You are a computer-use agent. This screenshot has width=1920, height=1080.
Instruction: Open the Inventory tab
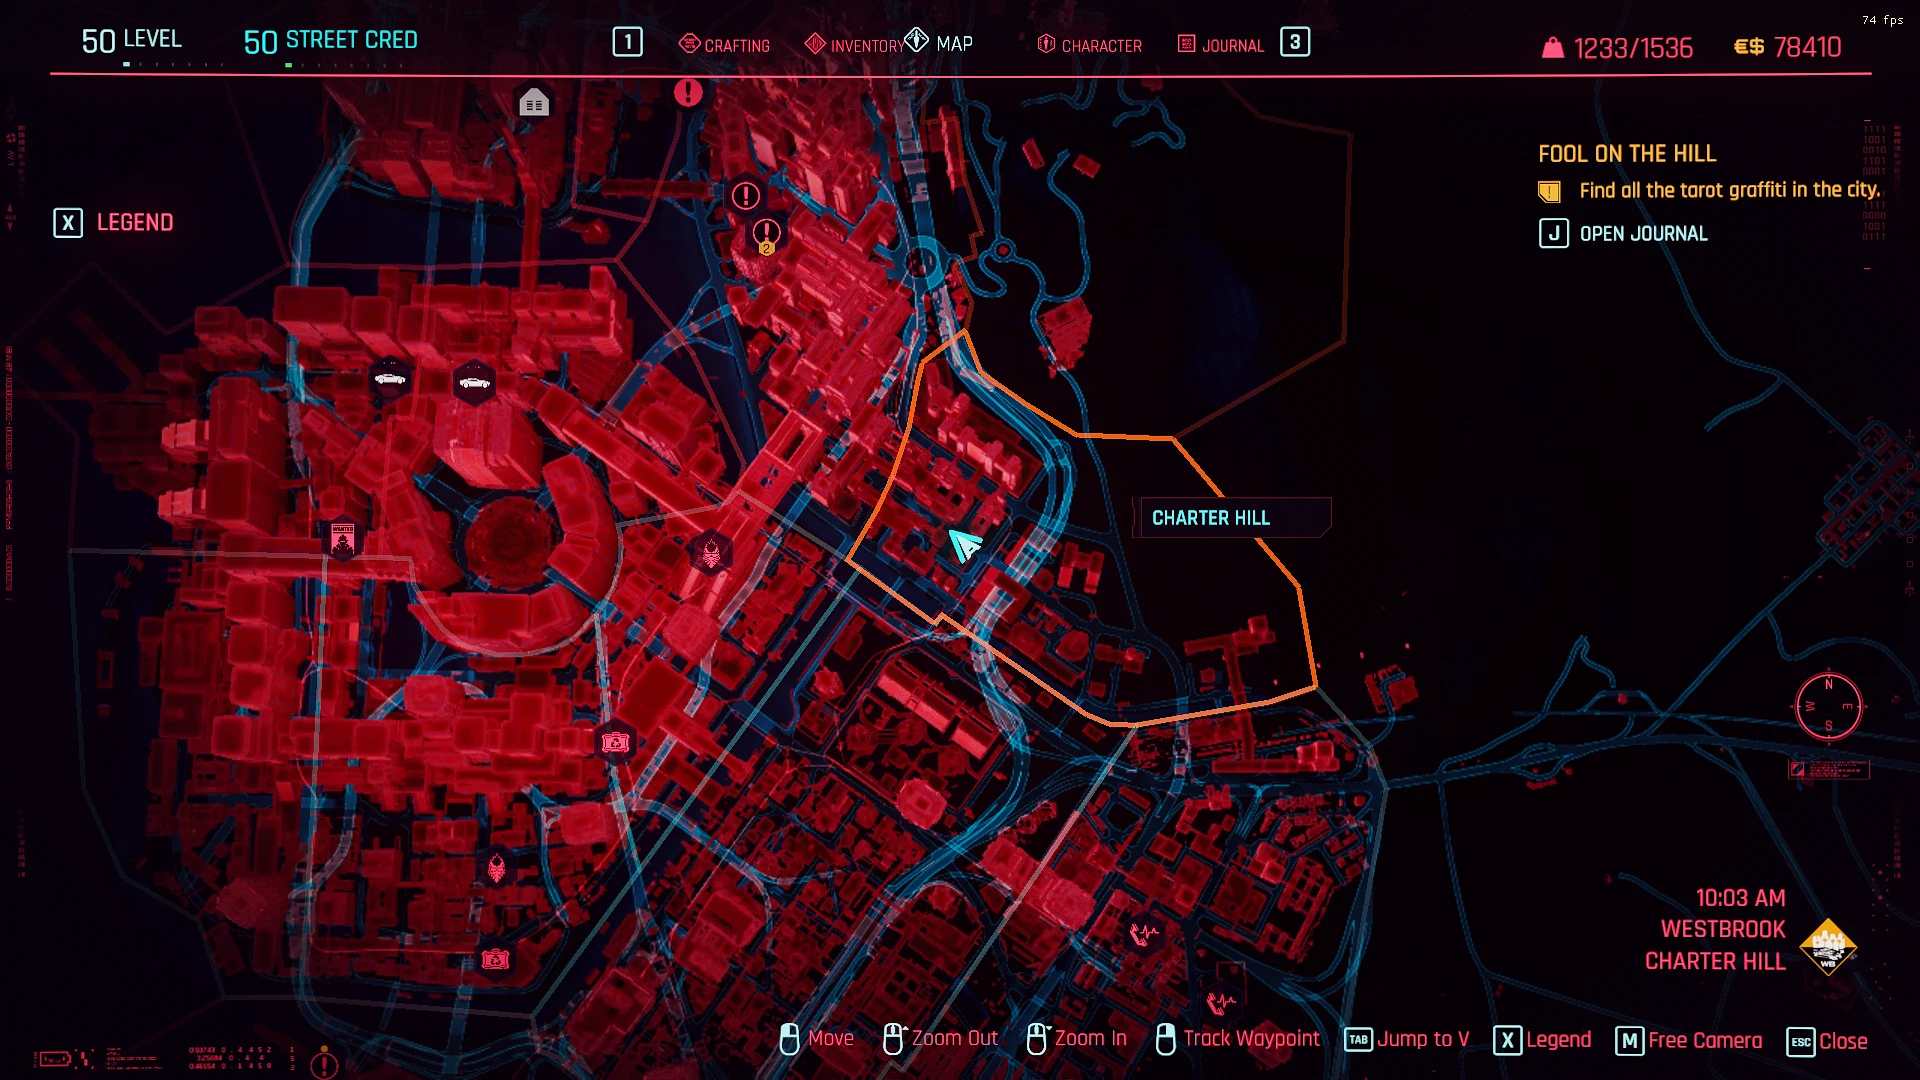click(x=854, y=45)
